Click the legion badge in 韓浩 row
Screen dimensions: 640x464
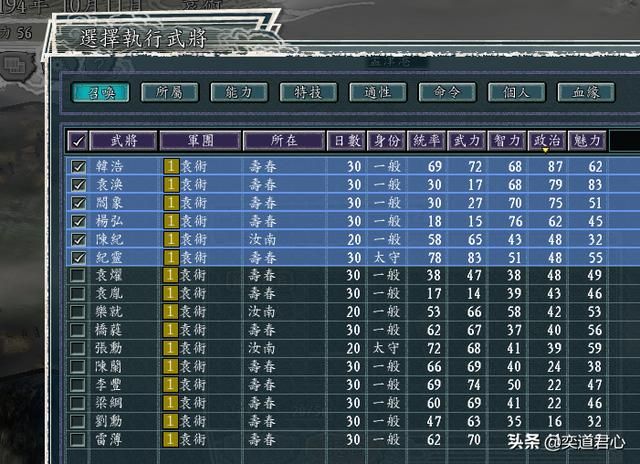point(171,166)
